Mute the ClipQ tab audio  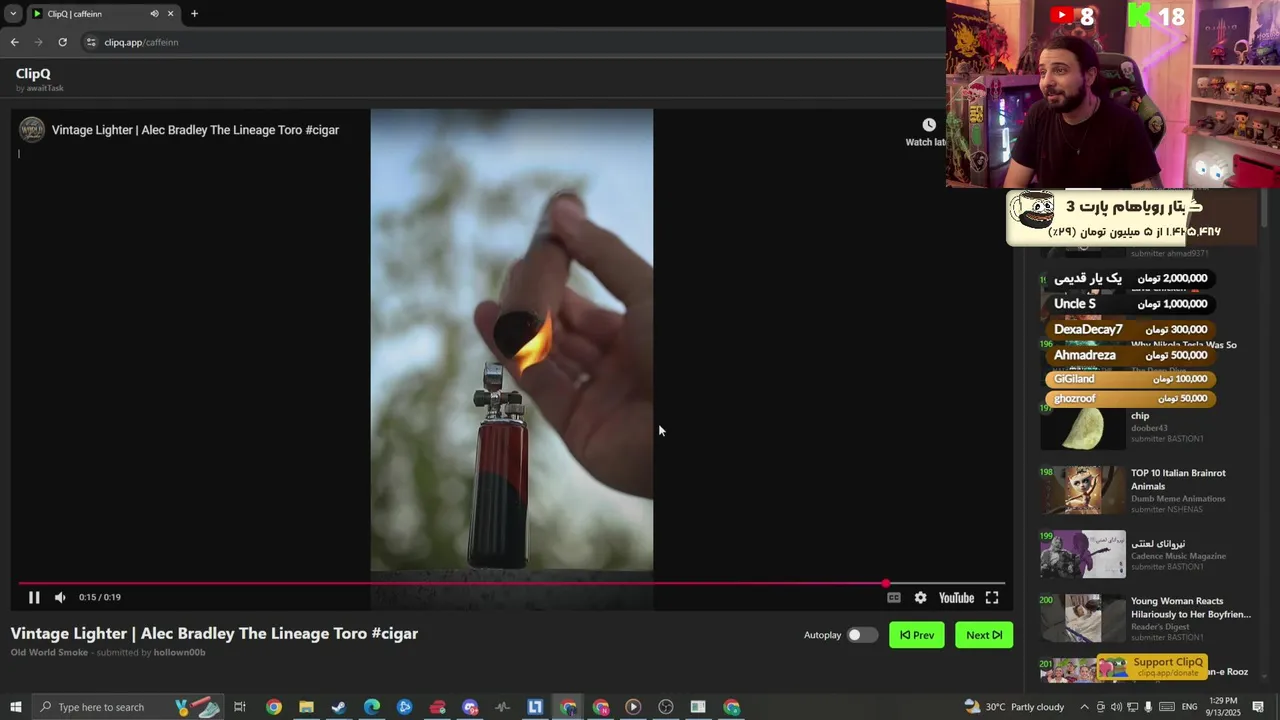point(154,14)
